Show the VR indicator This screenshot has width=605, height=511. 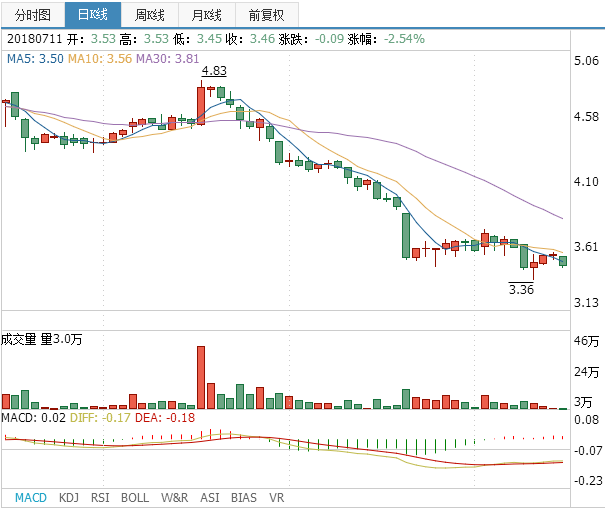point(277,497)
